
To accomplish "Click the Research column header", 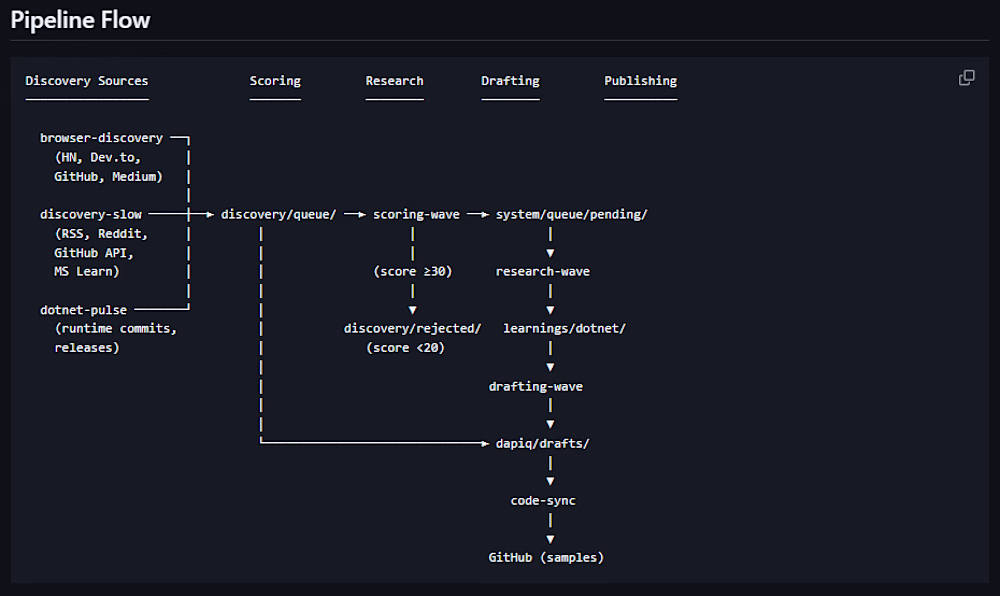I will (x=394, y=81).
